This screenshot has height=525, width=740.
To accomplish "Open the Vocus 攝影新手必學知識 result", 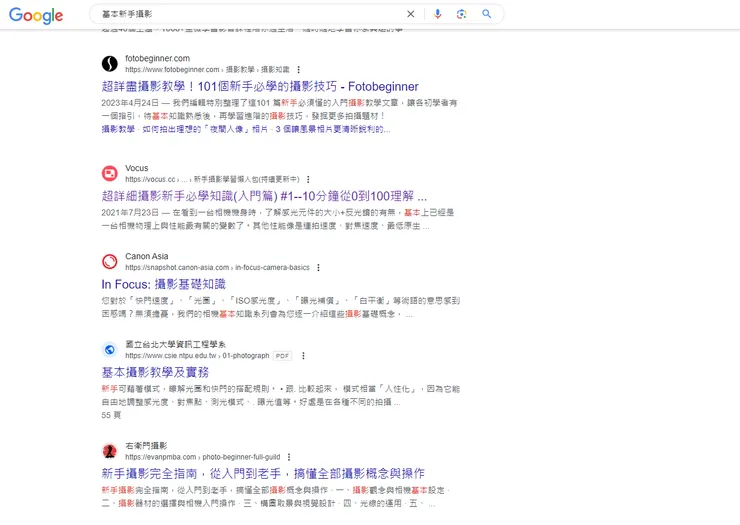I will pyautogui.click(x=264, y=196).
